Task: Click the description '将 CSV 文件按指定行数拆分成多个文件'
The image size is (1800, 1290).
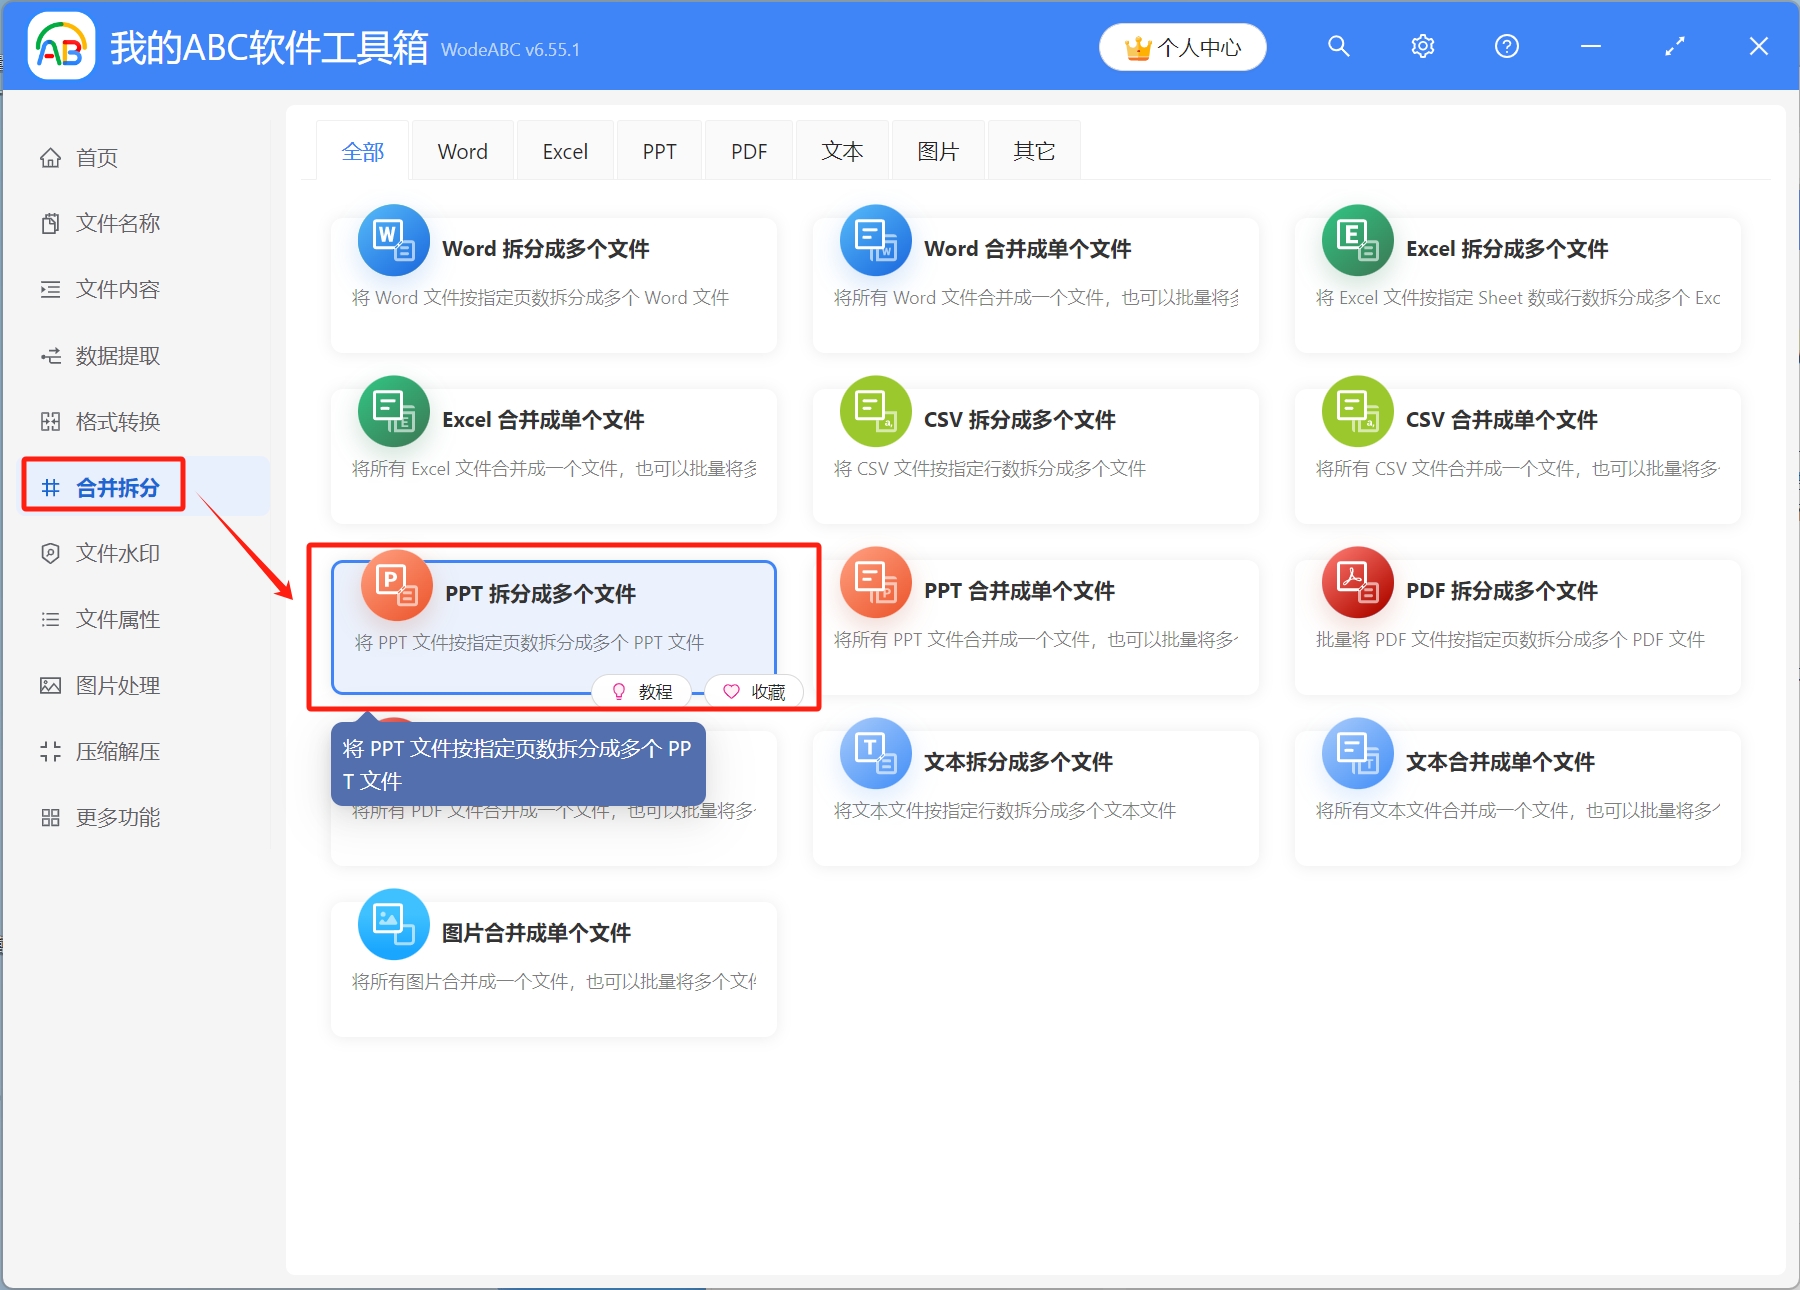Action: click(x=990, y=469)
